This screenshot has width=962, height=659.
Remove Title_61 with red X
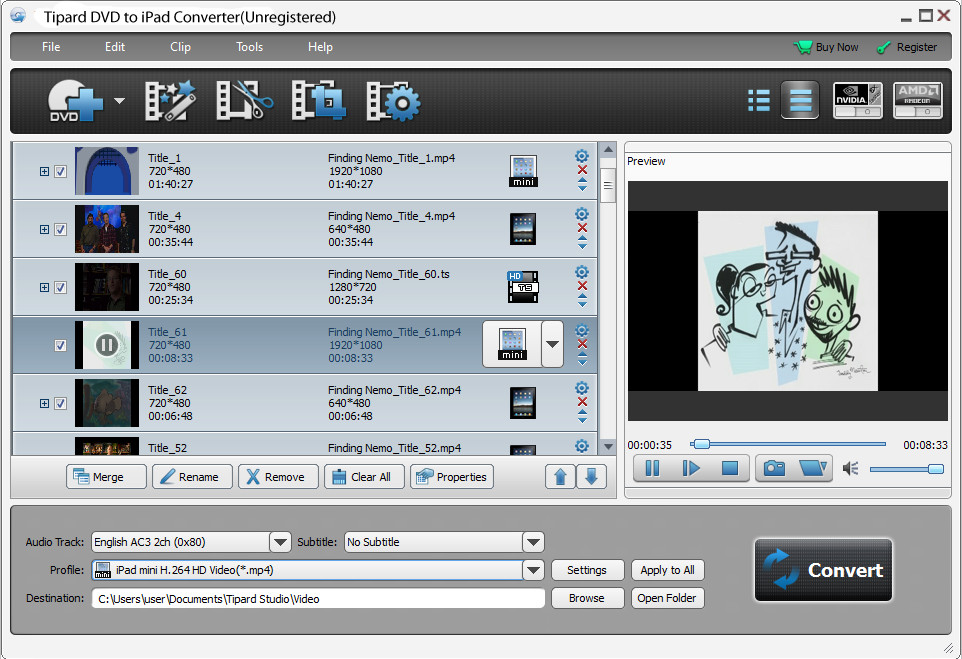pyautogui.click(x=582, y=344)
